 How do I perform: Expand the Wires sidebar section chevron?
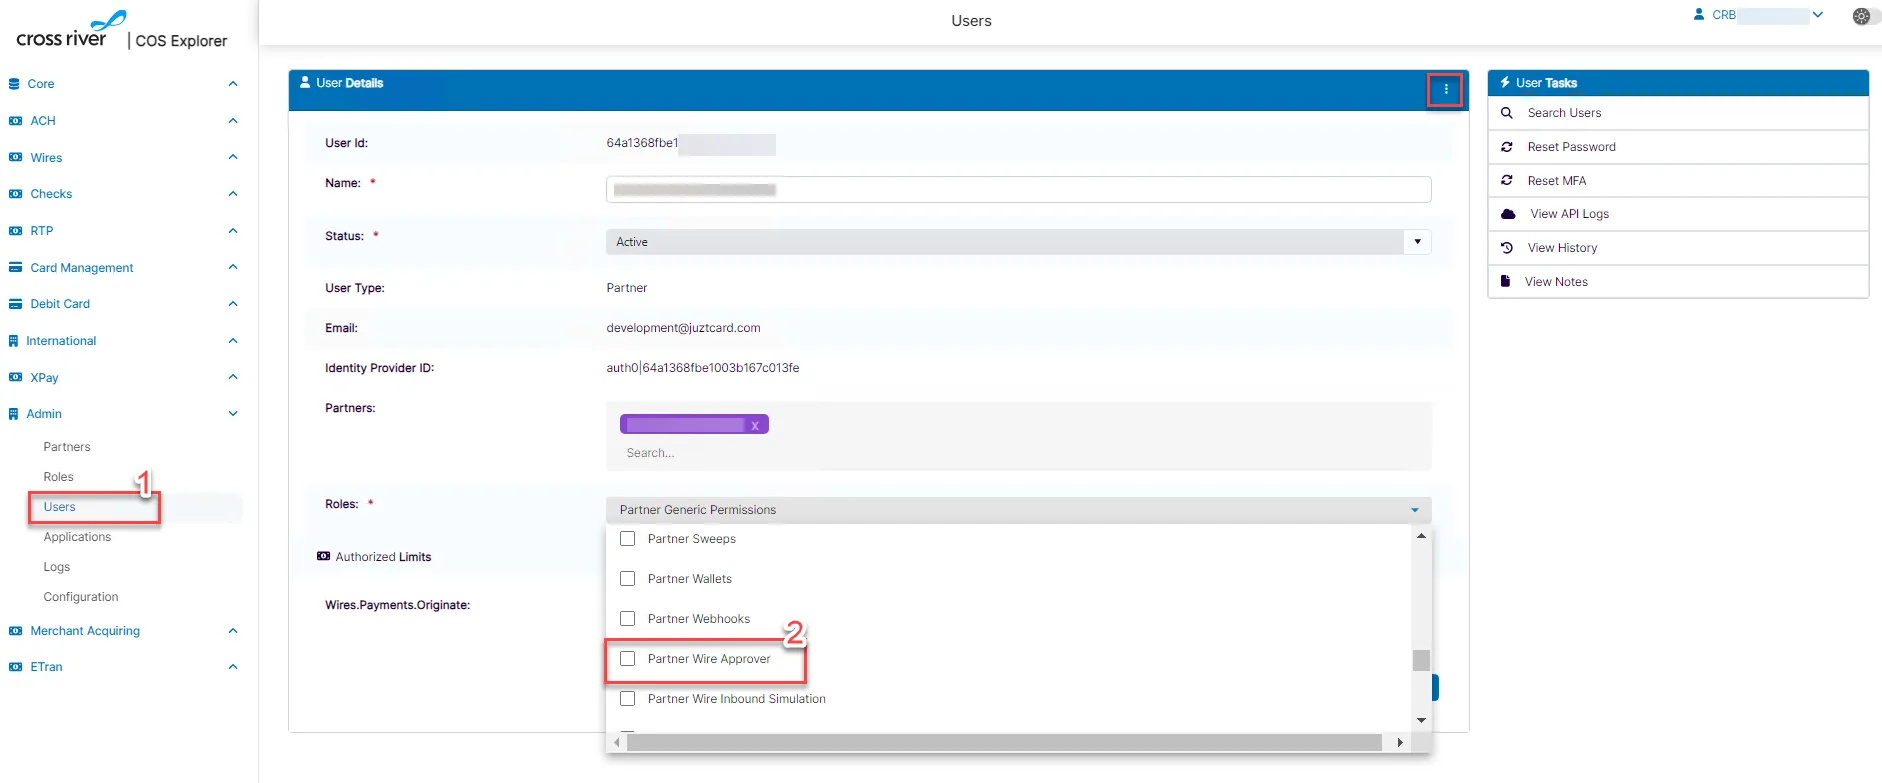tap(233, 158)
